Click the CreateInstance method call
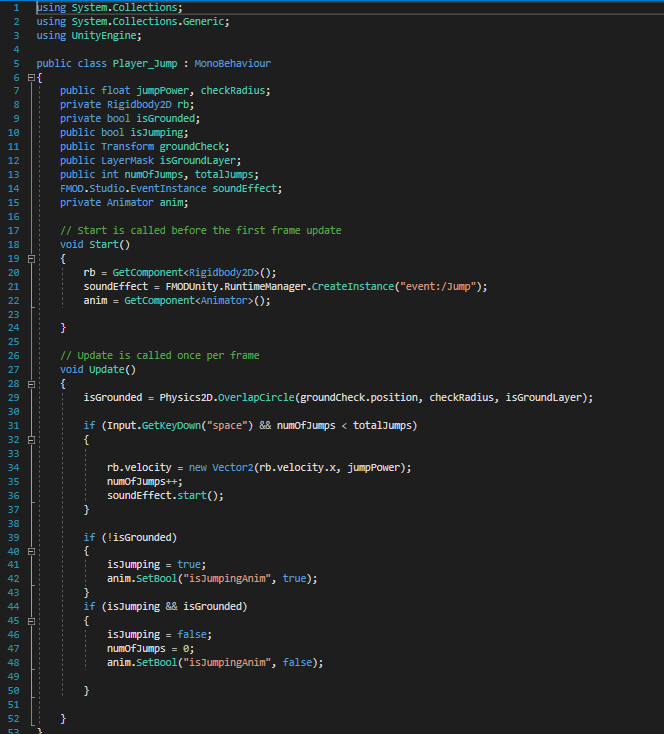This screenshot has width=664, height=734. tap(353, 286)
